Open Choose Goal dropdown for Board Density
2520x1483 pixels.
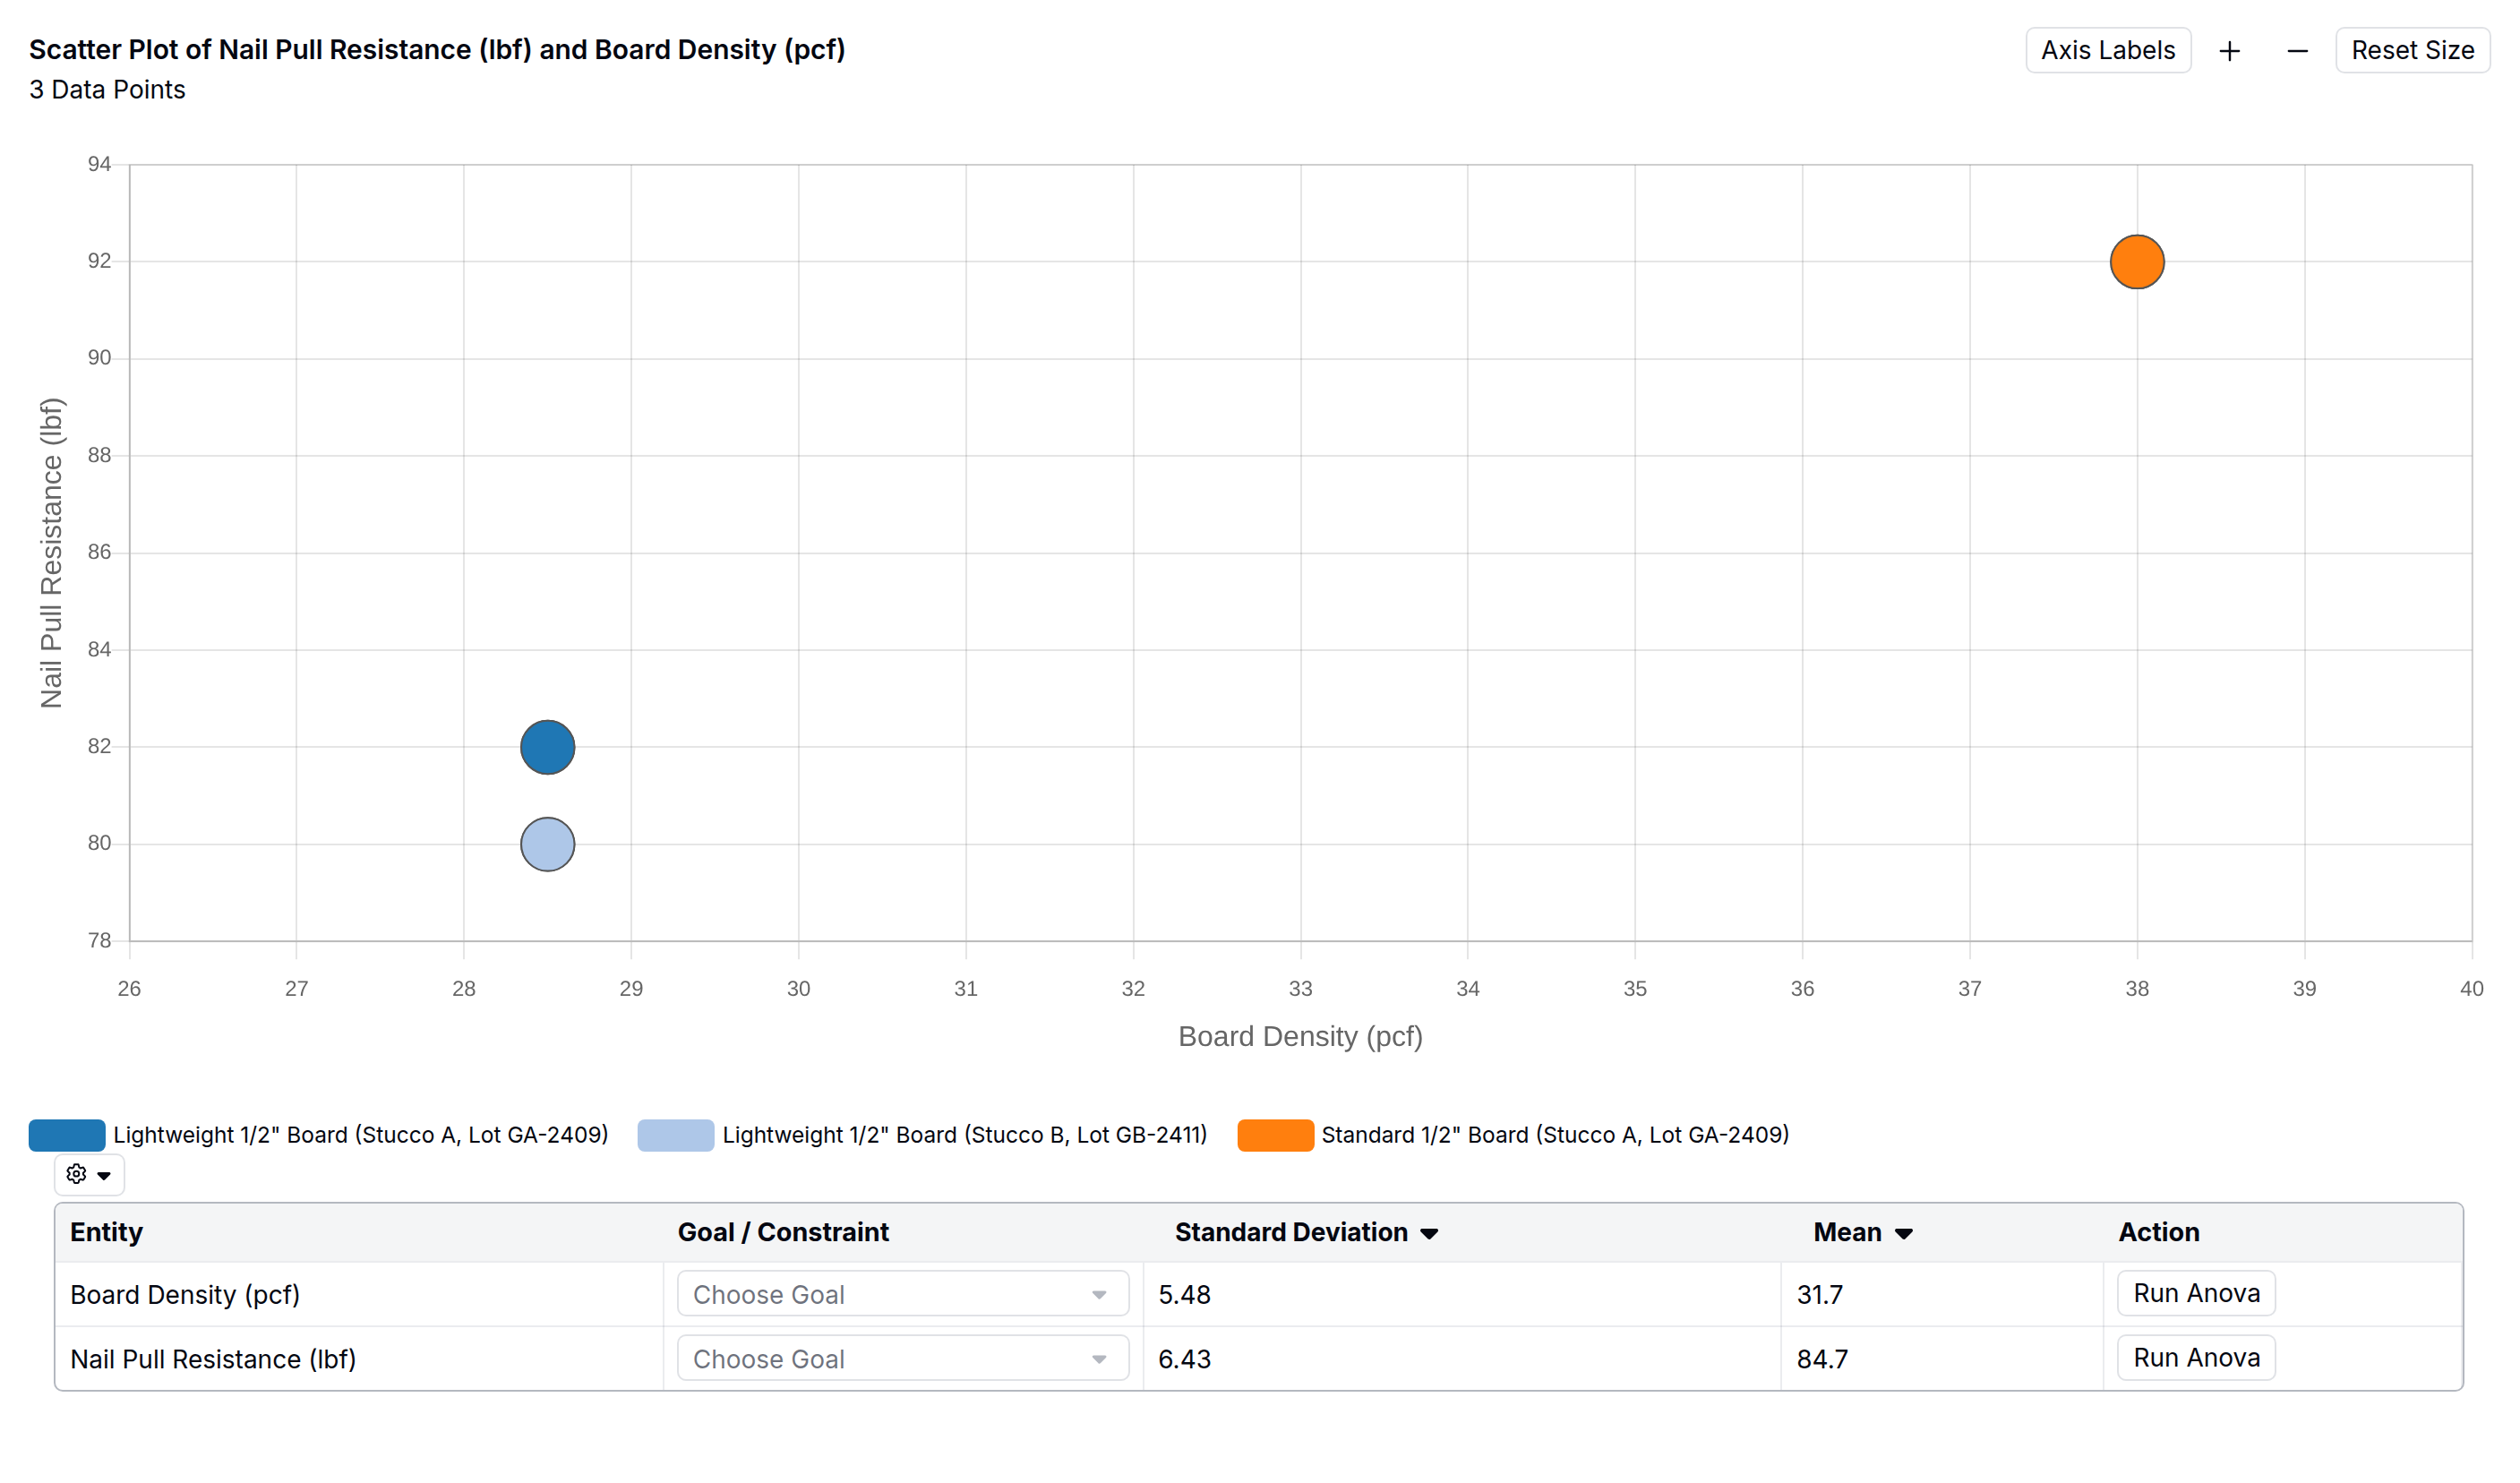[903, 1294]
